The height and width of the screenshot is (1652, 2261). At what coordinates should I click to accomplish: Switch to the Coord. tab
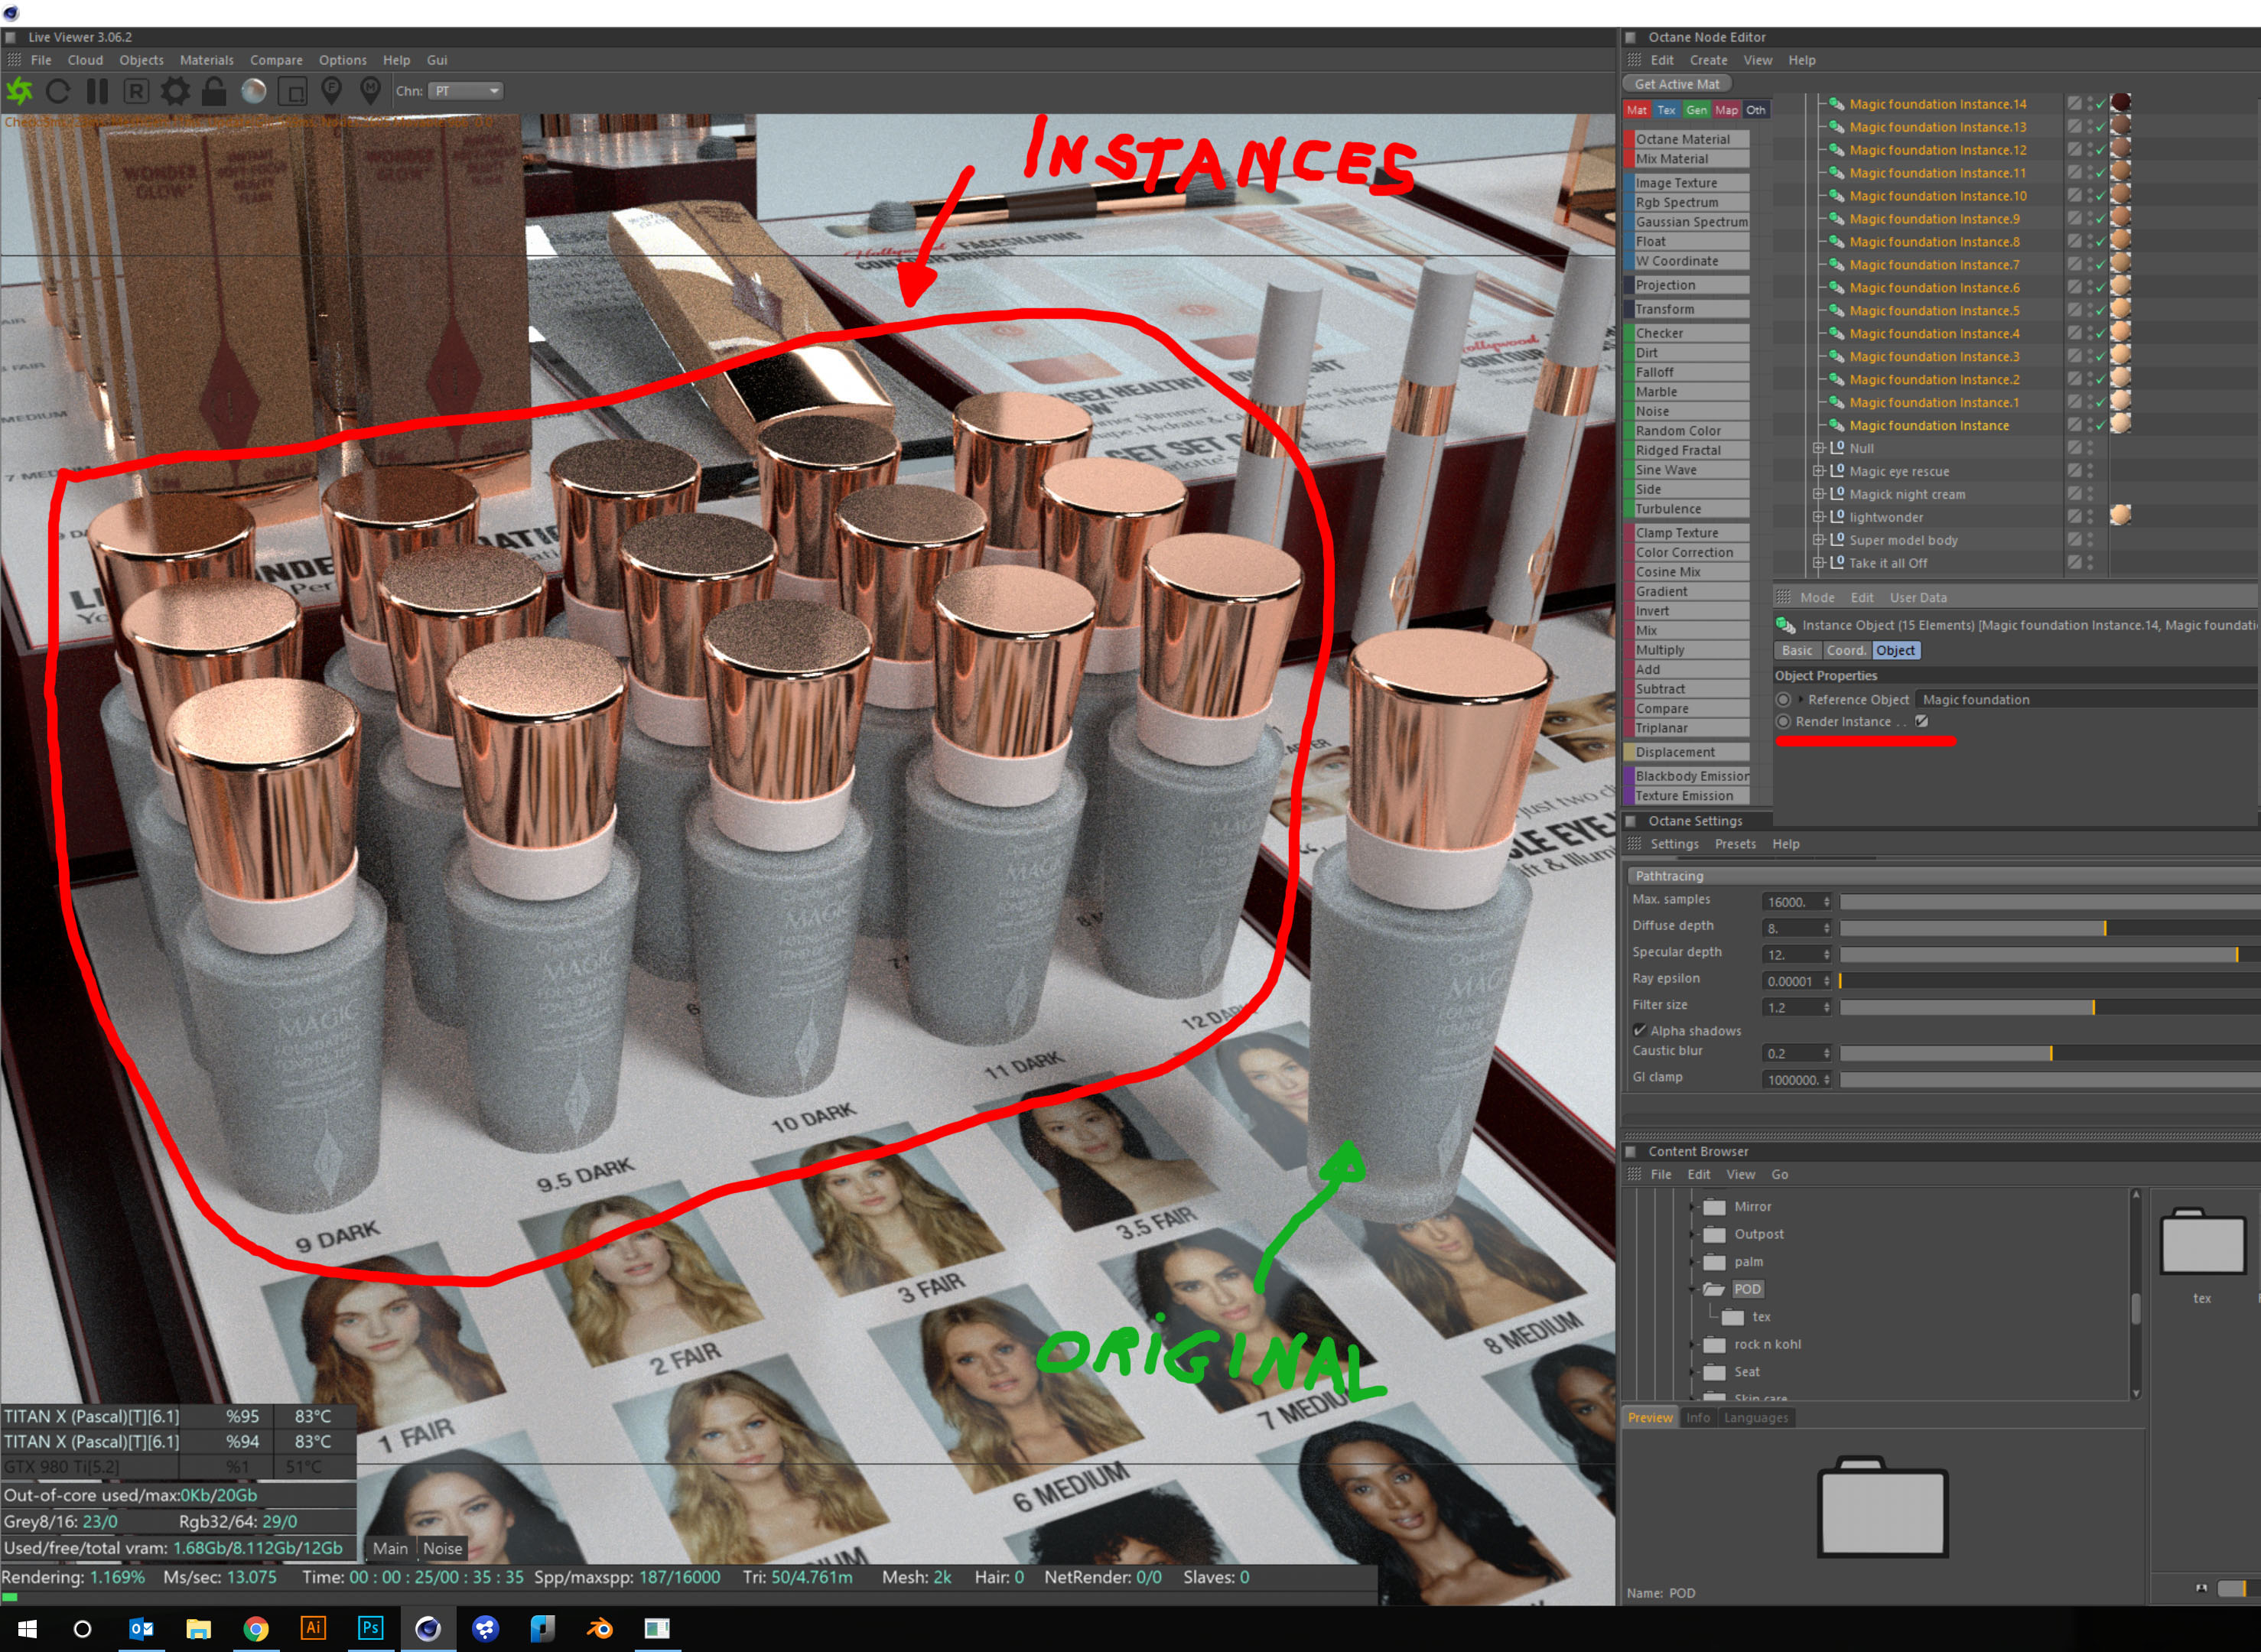coord(1845,650)
